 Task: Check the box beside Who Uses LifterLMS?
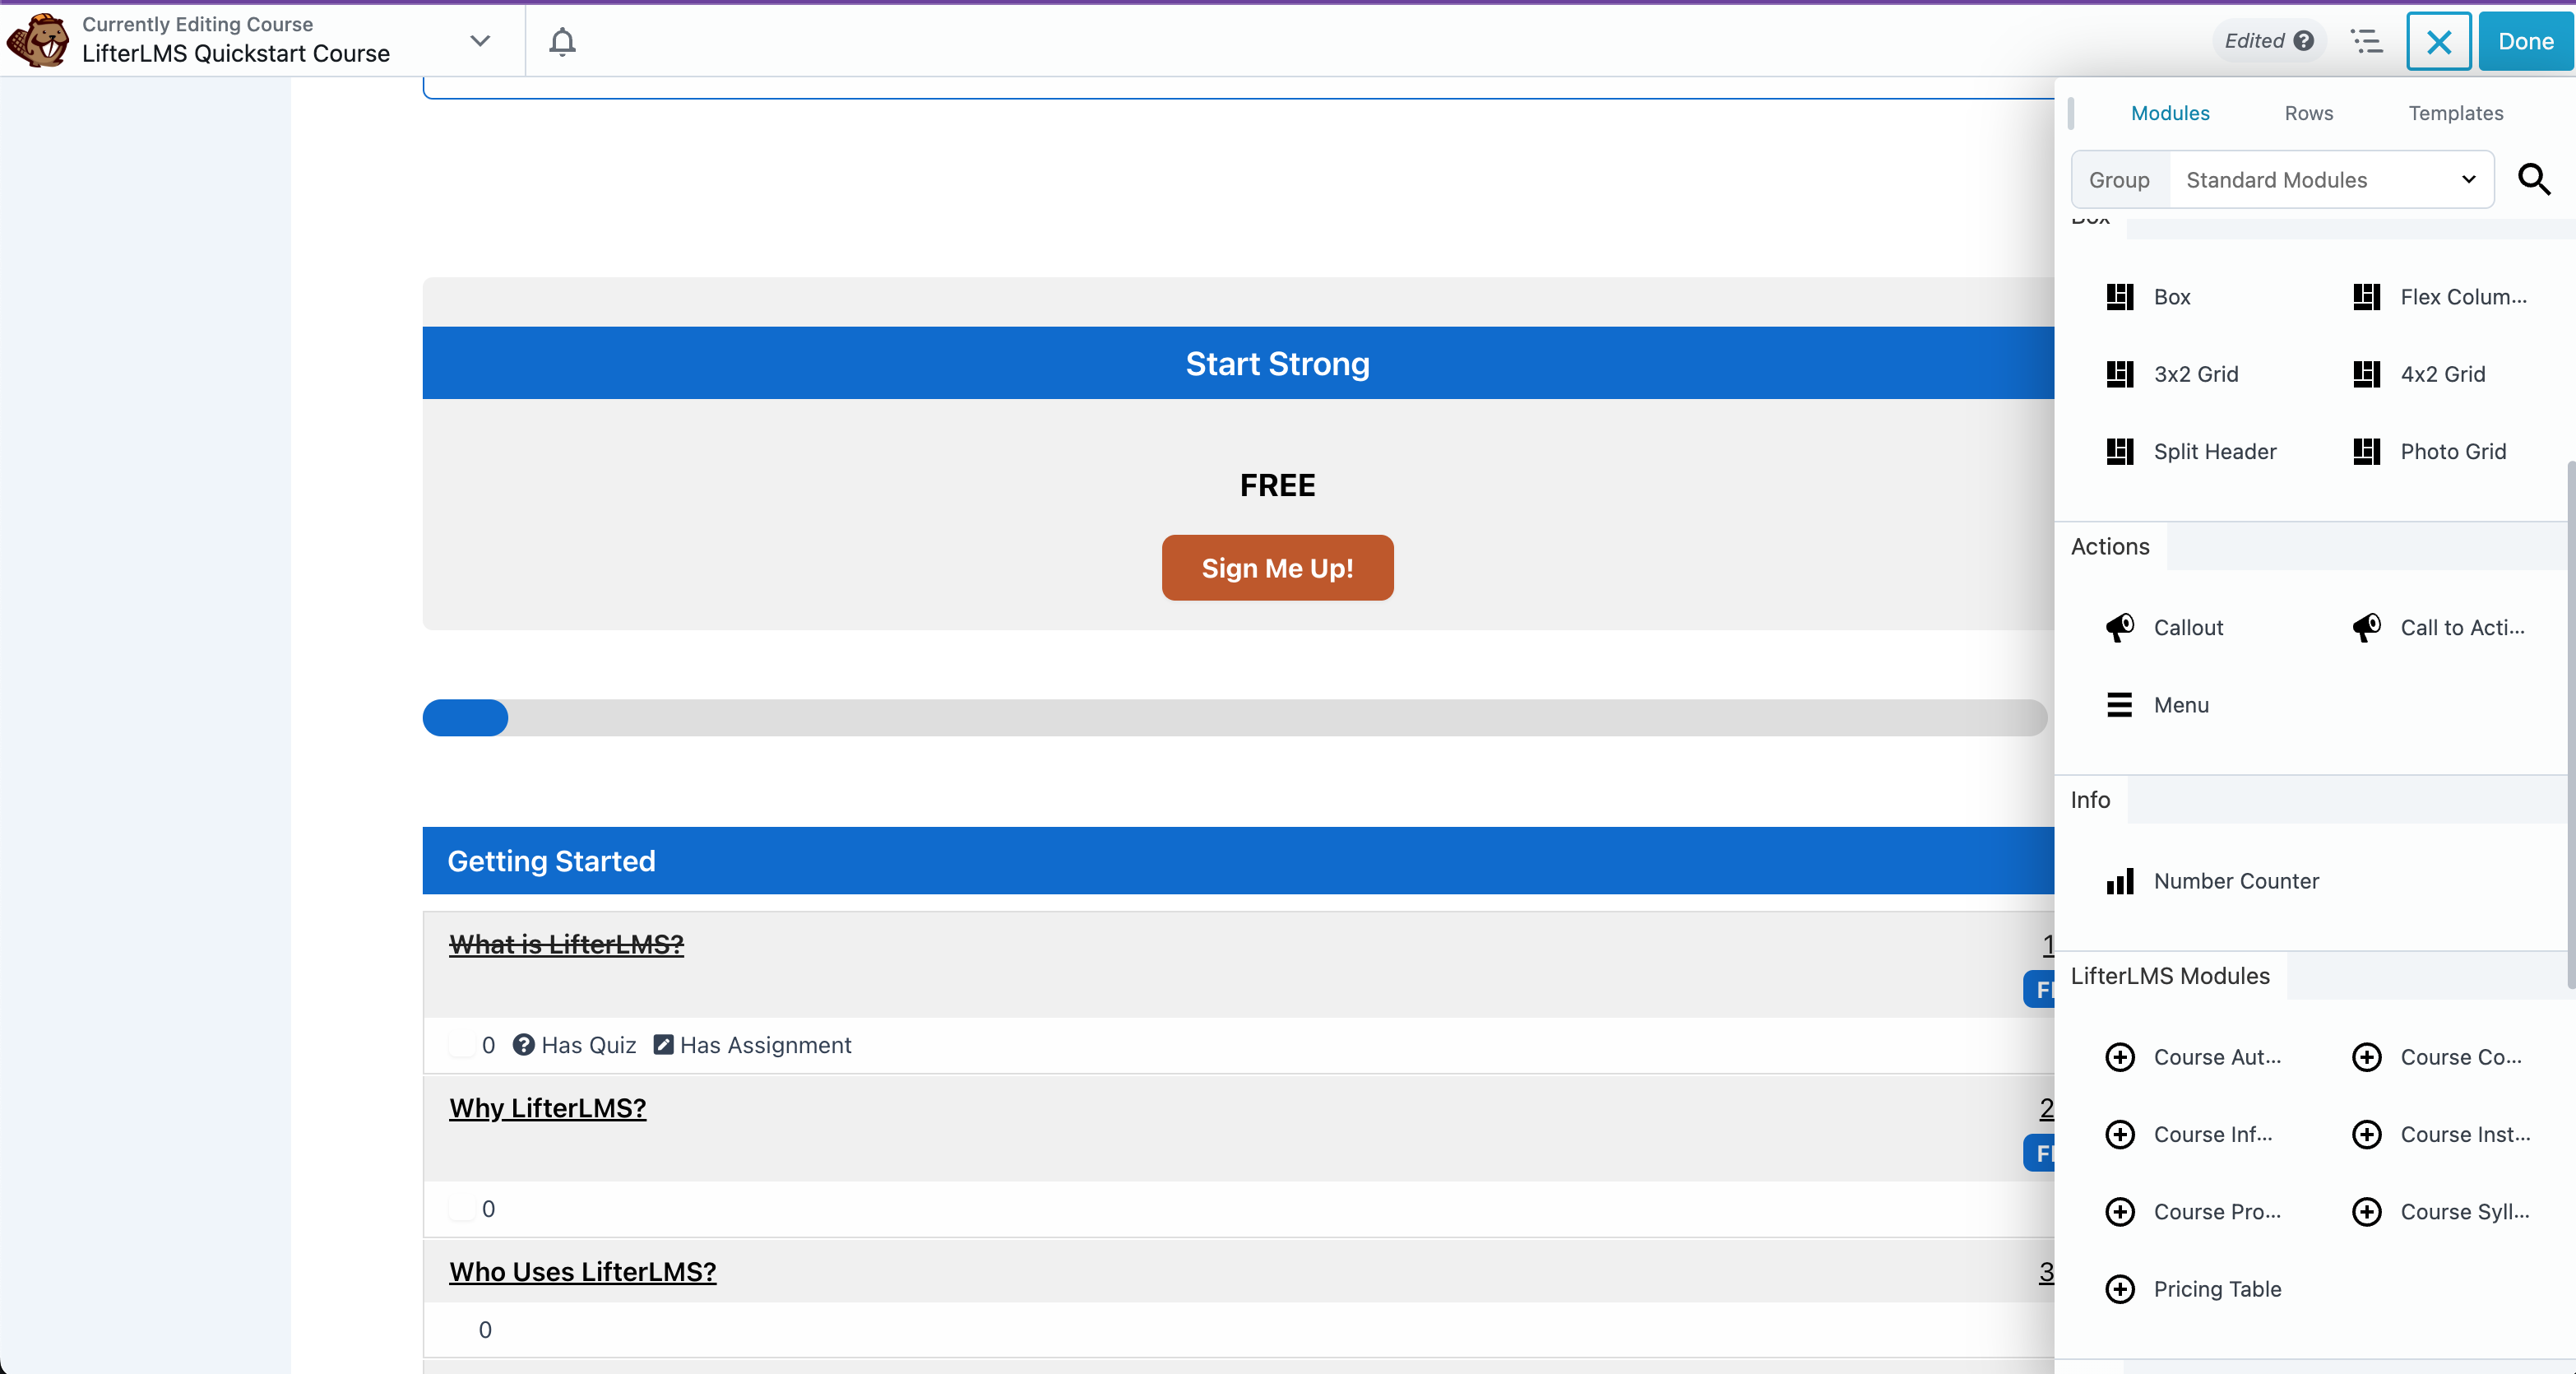(x=462, y=1330)
